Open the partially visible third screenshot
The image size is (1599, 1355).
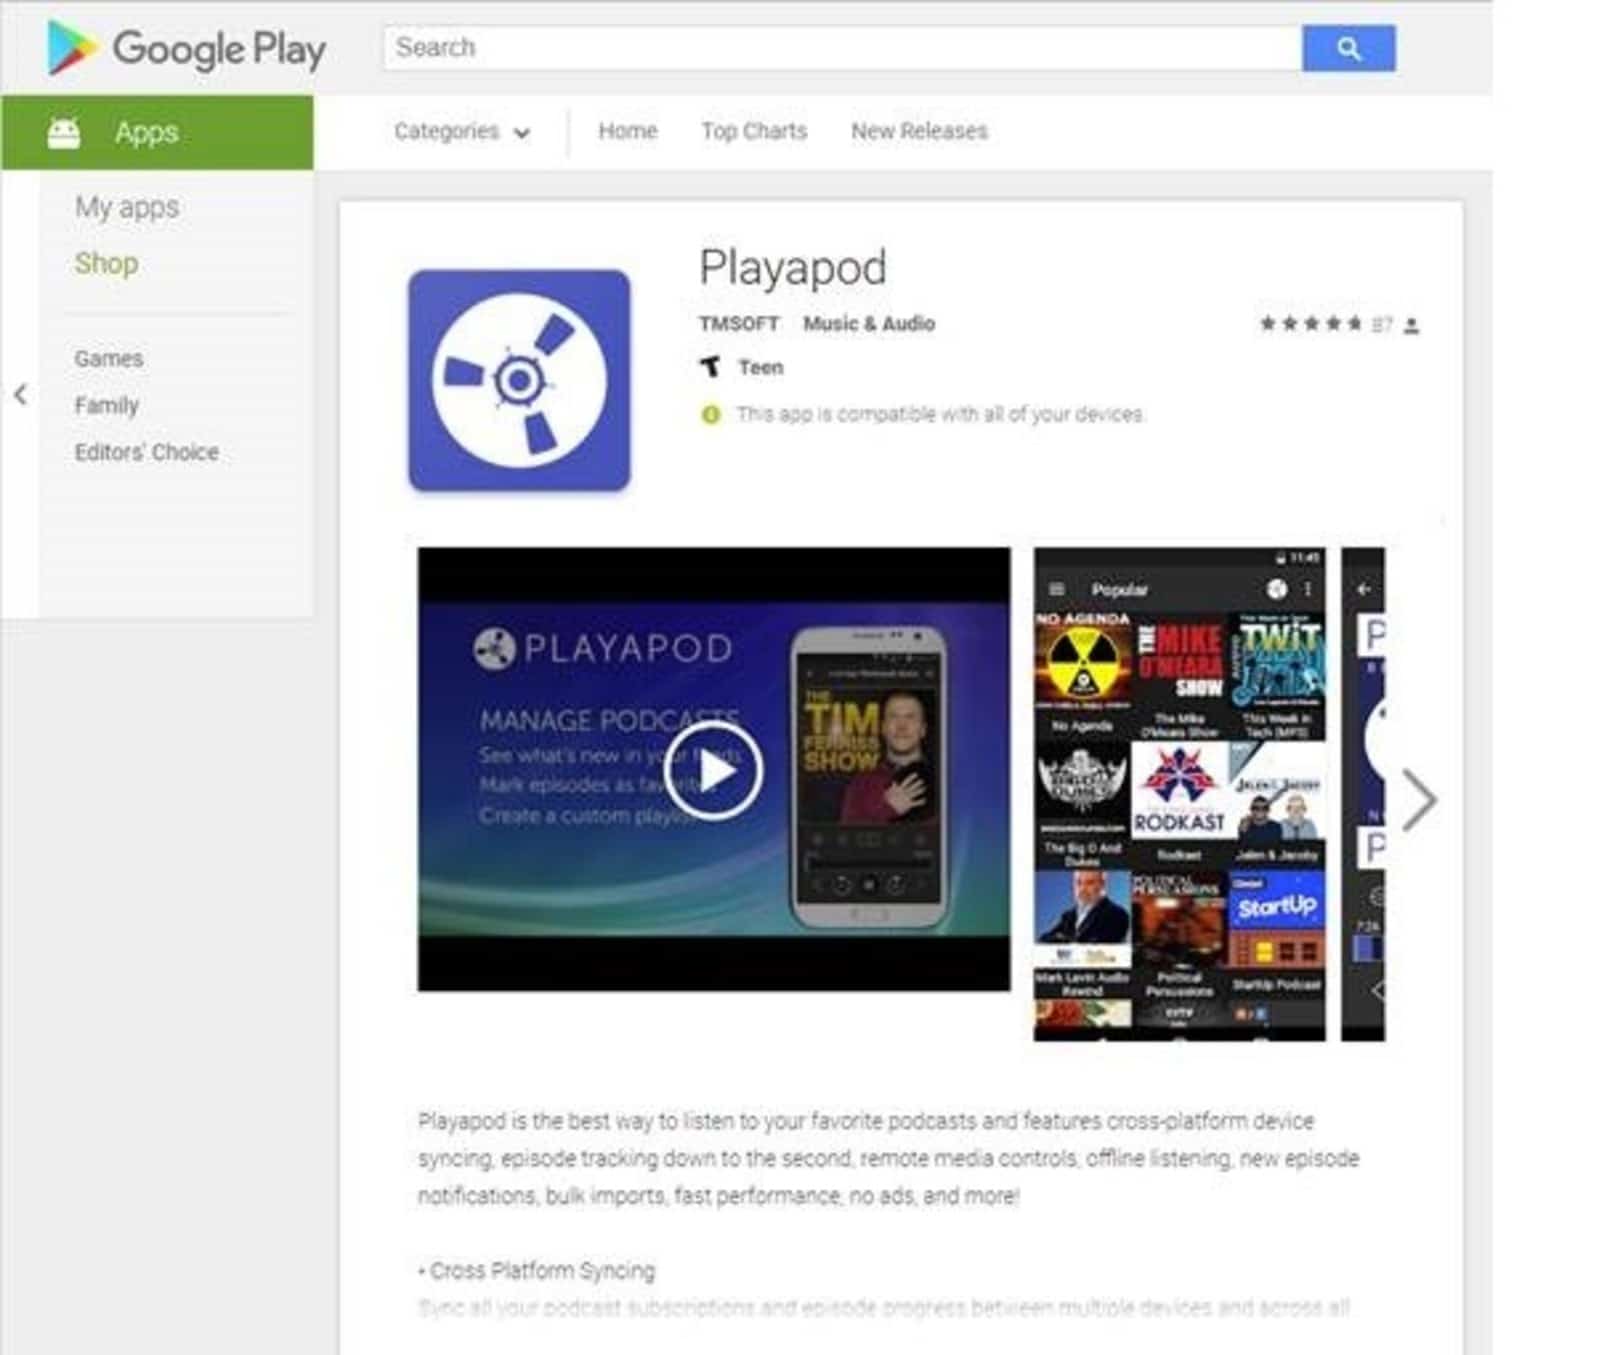[1363, 794]
